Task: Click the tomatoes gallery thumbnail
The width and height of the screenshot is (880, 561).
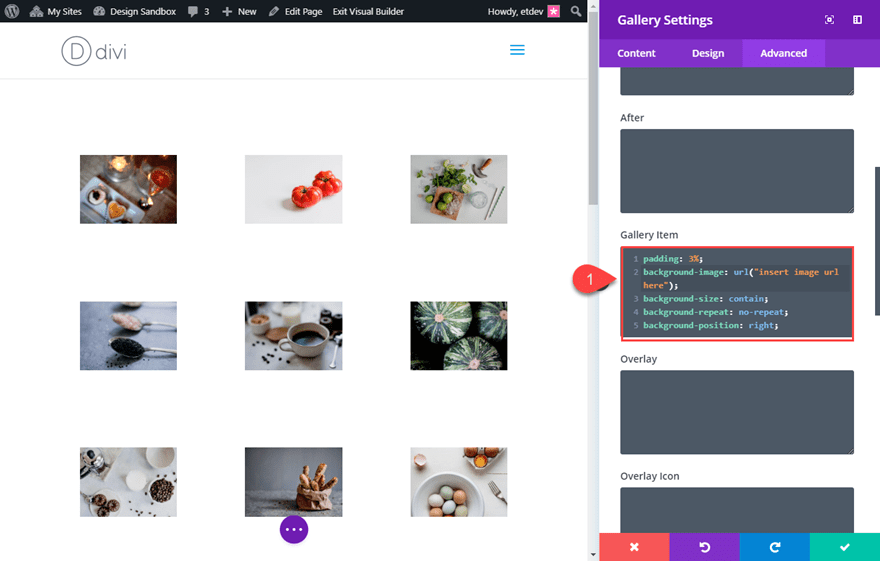Action: tap(294, 189)
